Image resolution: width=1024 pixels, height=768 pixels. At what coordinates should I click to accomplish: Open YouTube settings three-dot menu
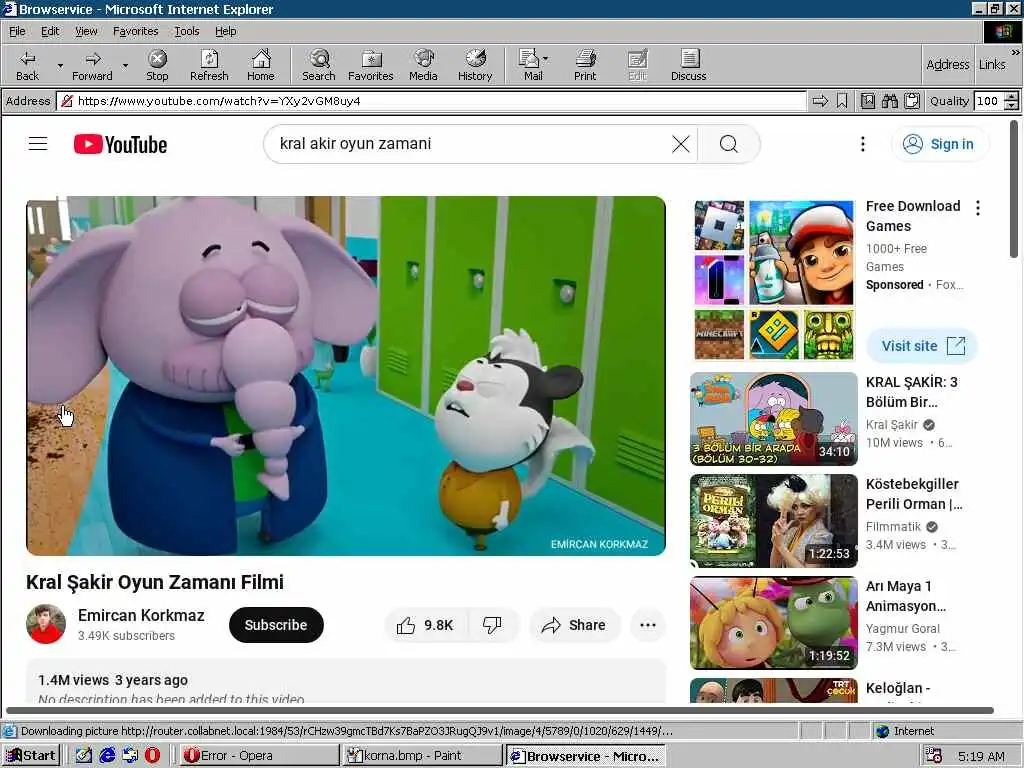click(x=863, y=144)
